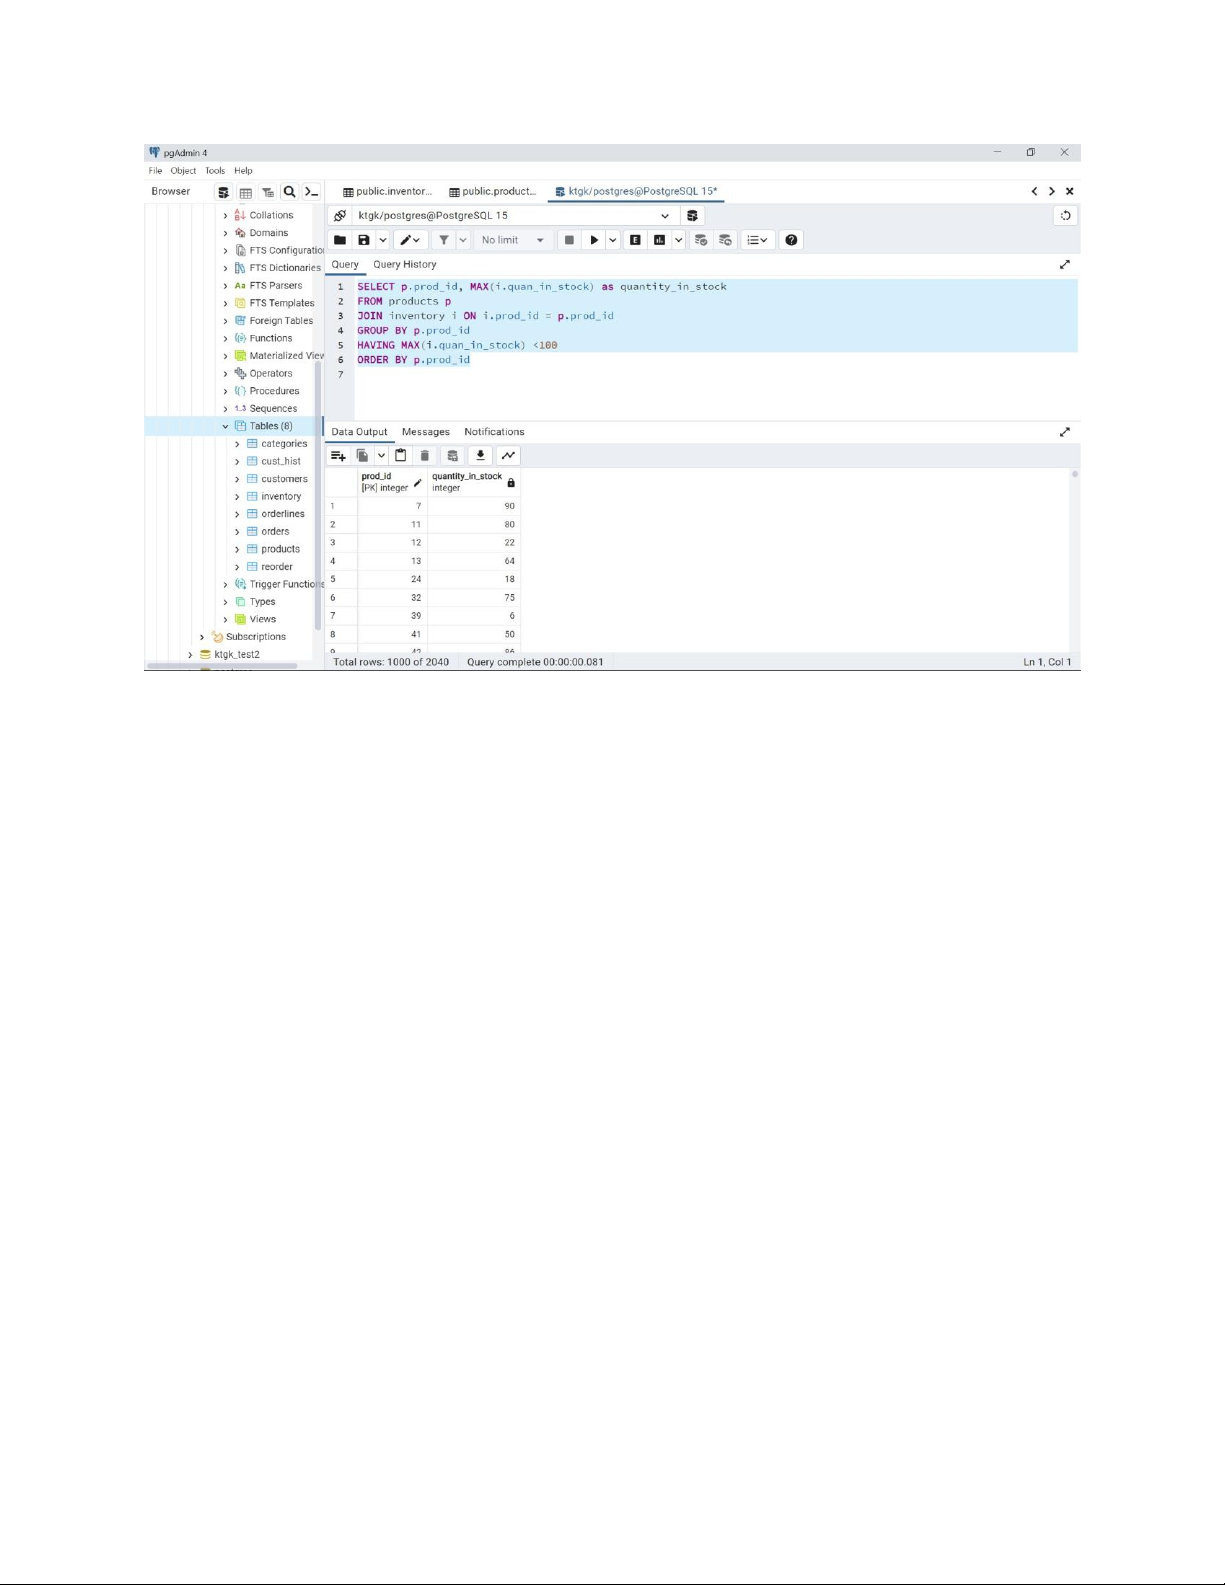Viewport: 1225px width, 1585px height.
Task: Select the Data Output tab
Action: click(359, 432)
